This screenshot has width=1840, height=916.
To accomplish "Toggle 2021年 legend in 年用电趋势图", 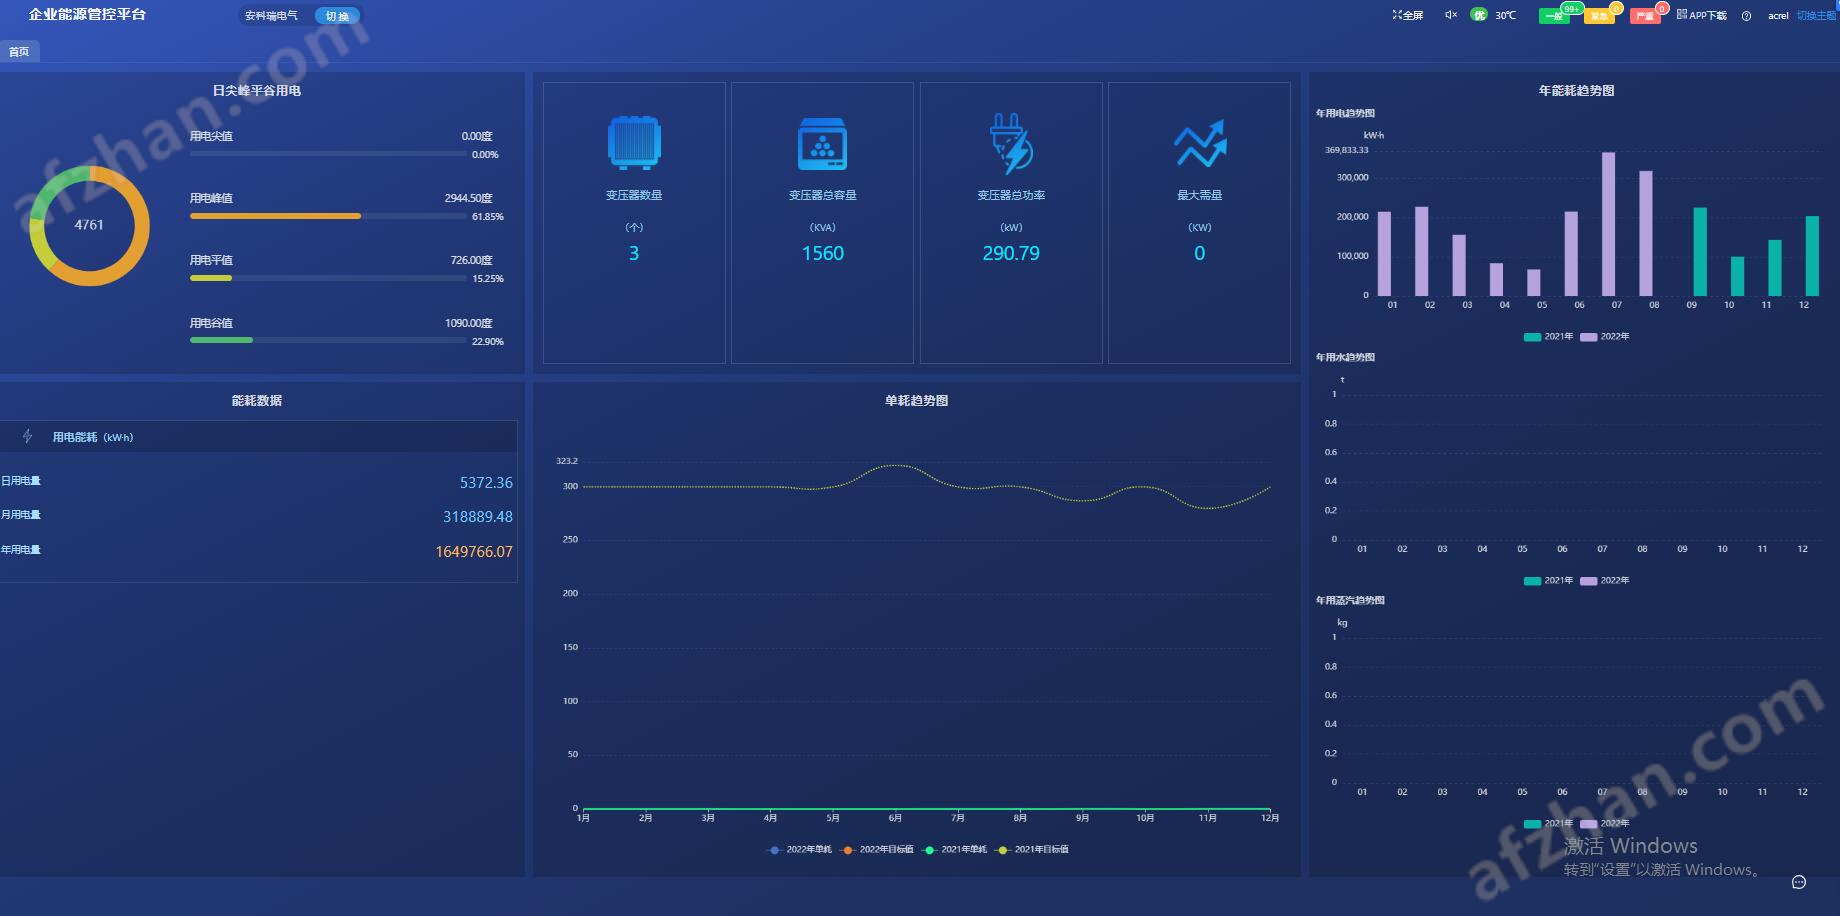I will 1548,337.
